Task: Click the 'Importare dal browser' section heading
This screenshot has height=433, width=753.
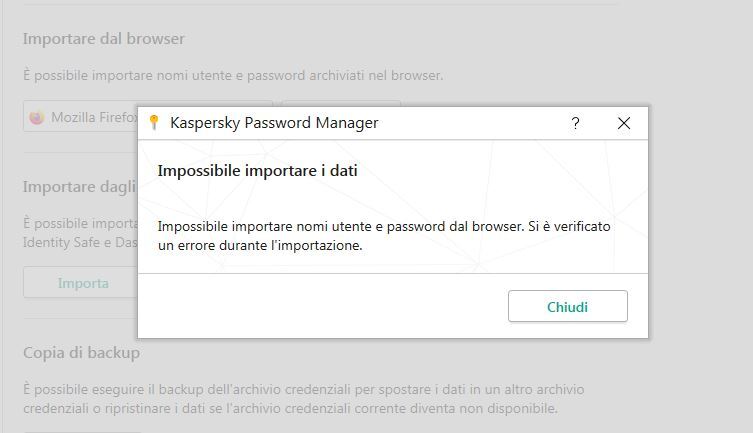Action: (x=104, y=39)
